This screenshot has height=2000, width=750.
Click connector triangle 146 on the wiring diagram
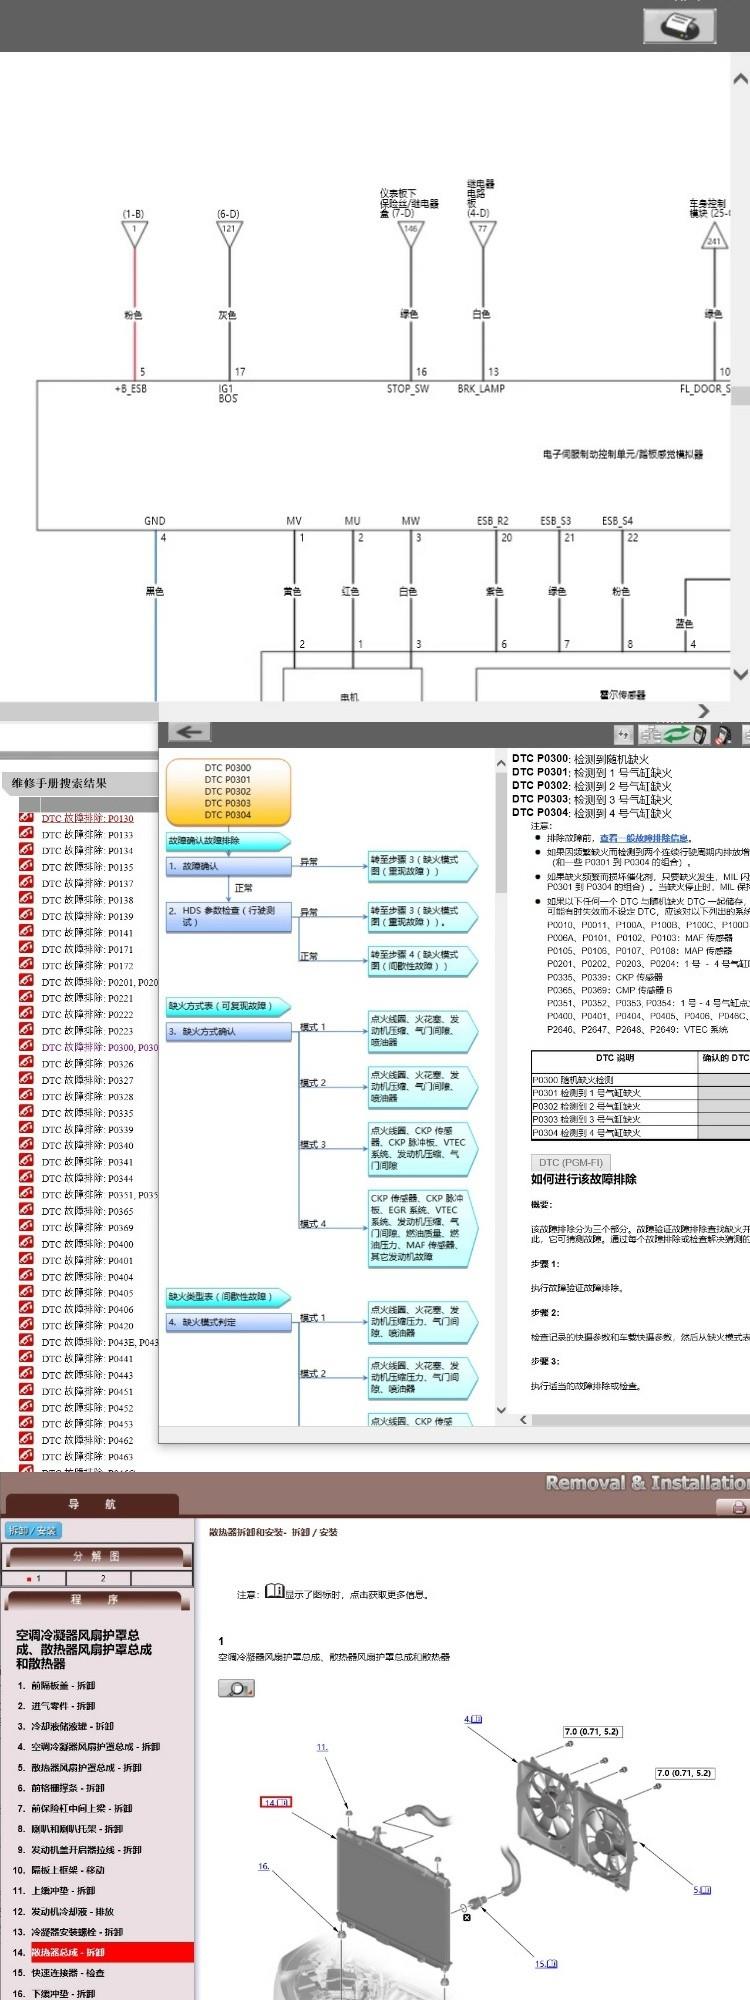[410, 232]
